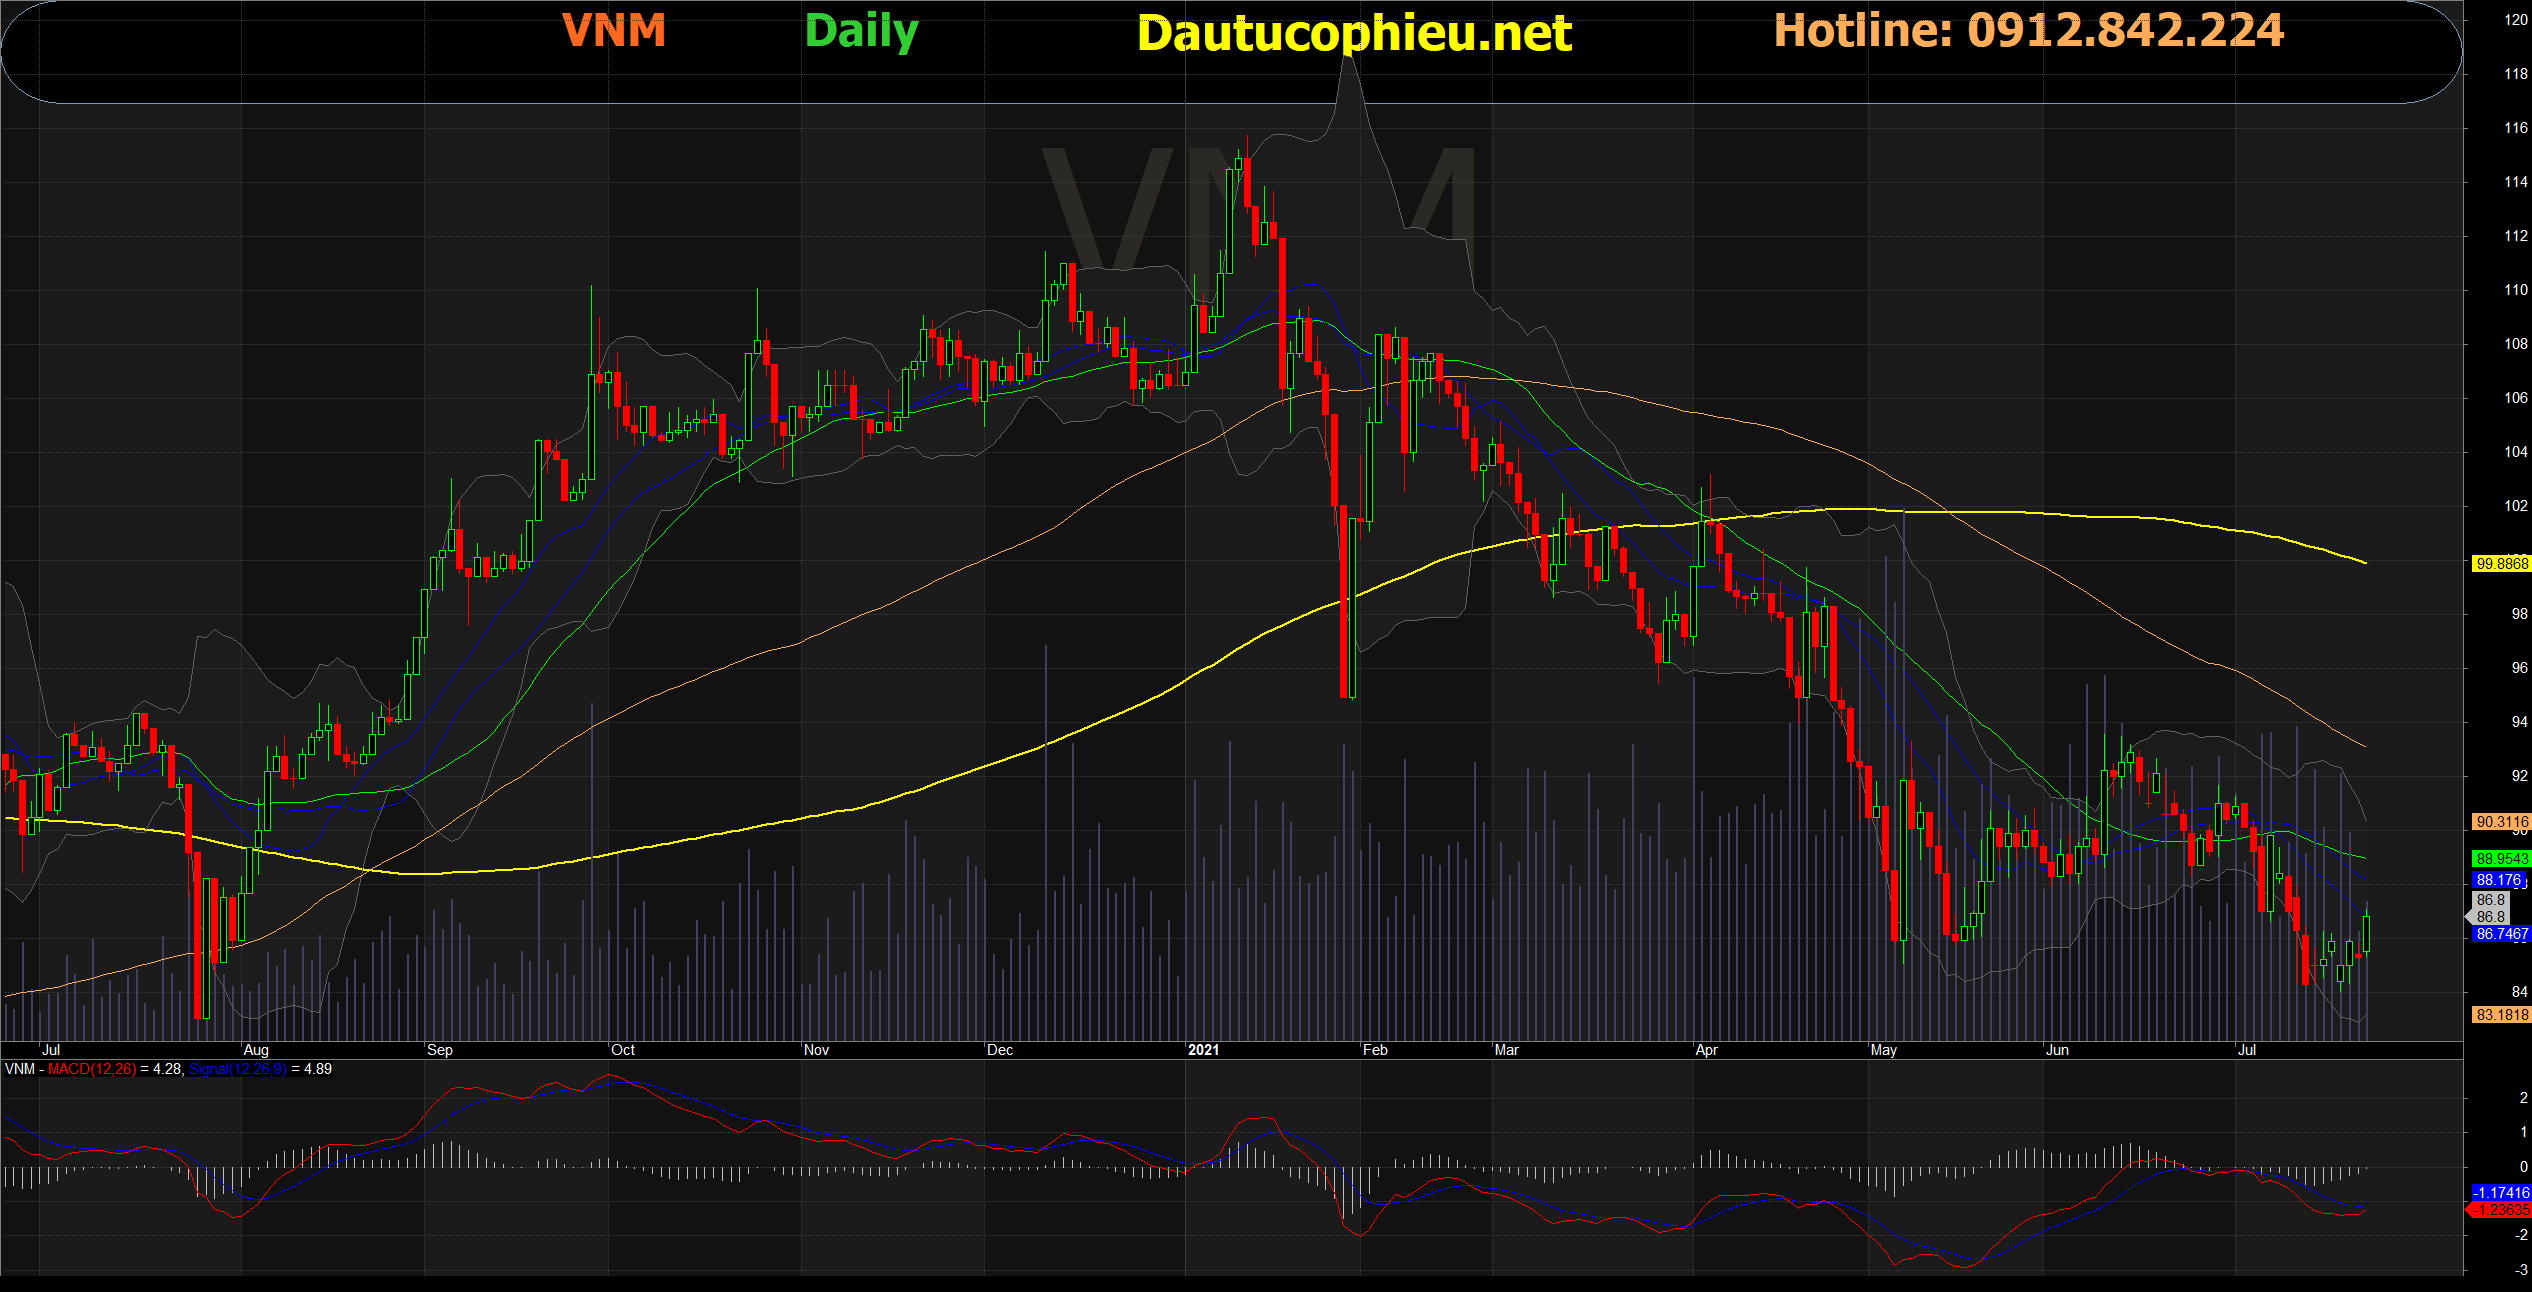Click the Sep month marker on time axis
The image size is (2532, 1292).
click(439, 1049)
